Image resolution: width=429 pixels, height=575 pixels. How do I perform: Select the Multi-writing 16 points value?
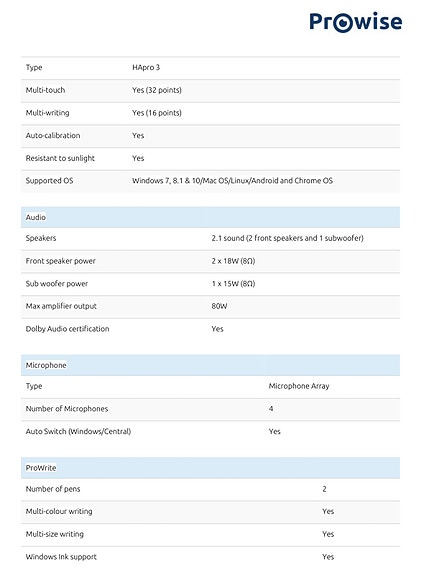point(157,113)
